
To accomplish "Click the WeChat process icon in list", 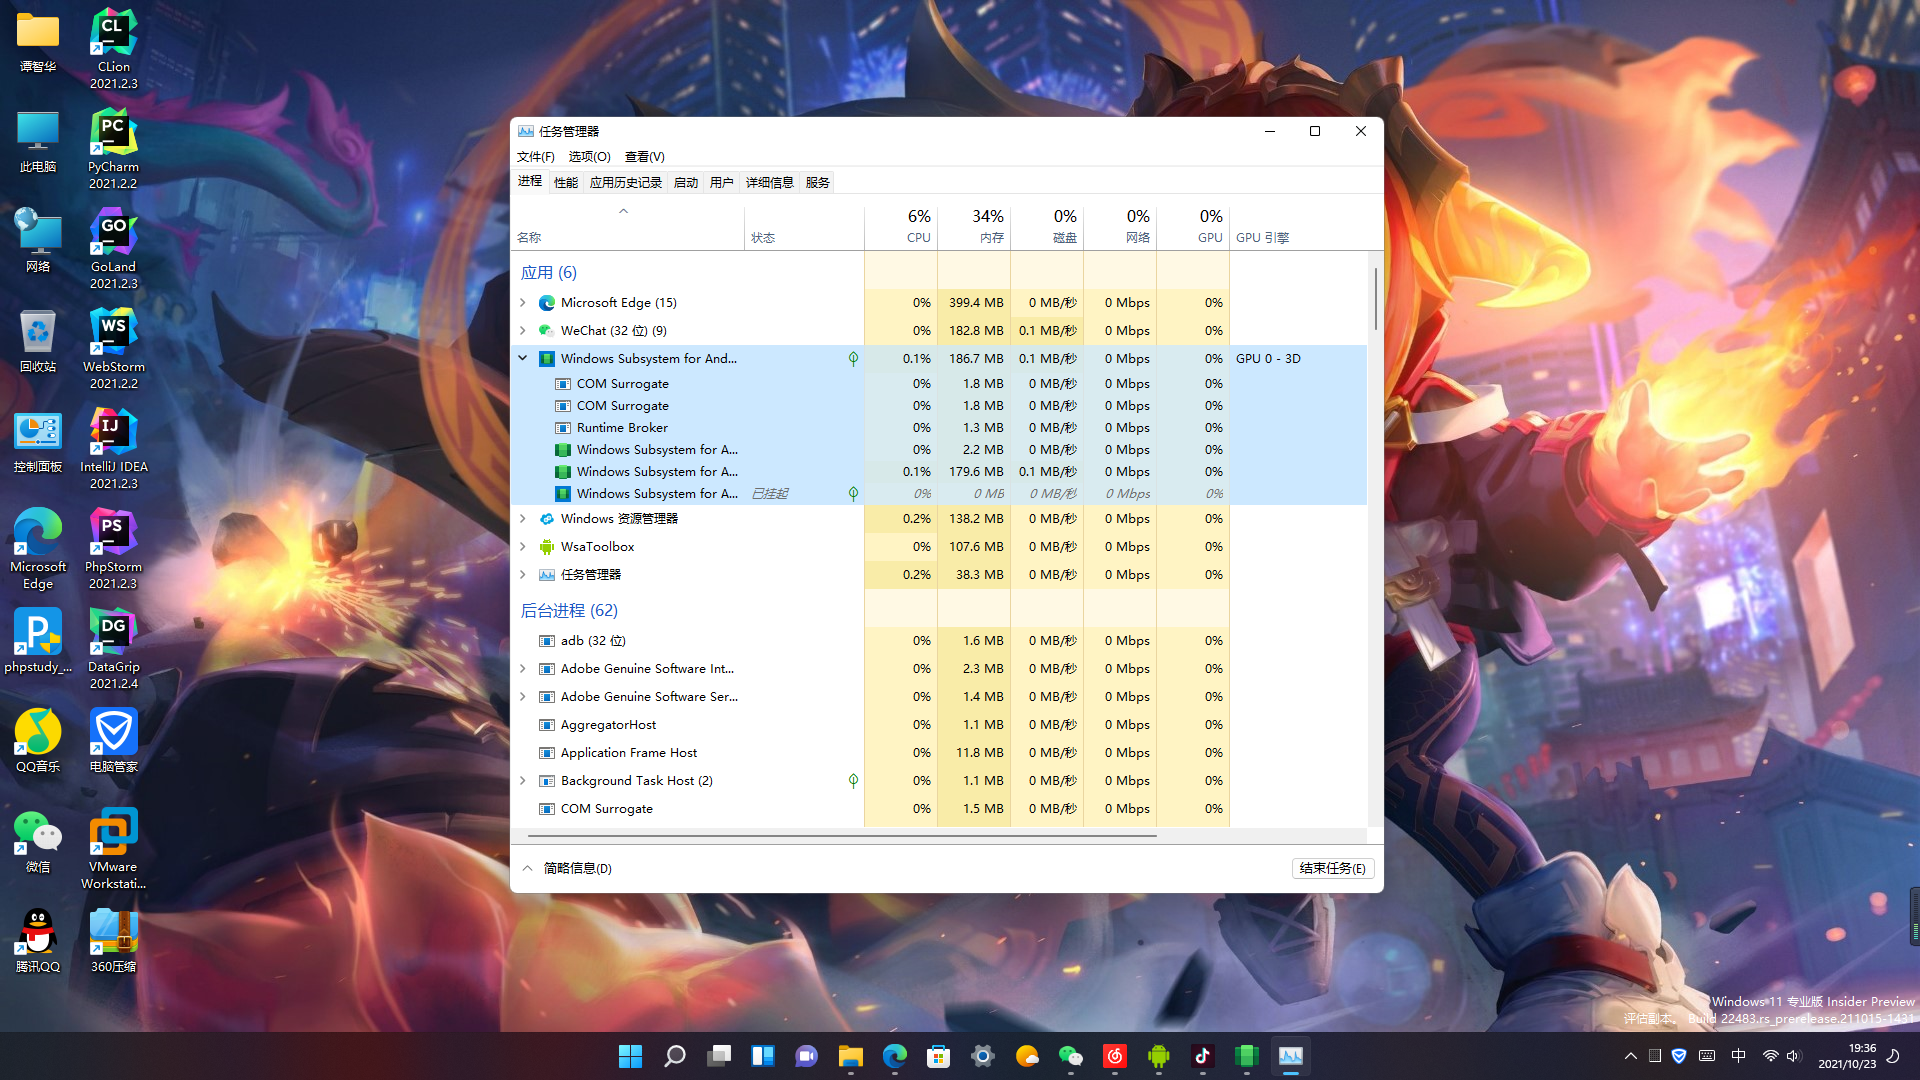I will 547,331.
